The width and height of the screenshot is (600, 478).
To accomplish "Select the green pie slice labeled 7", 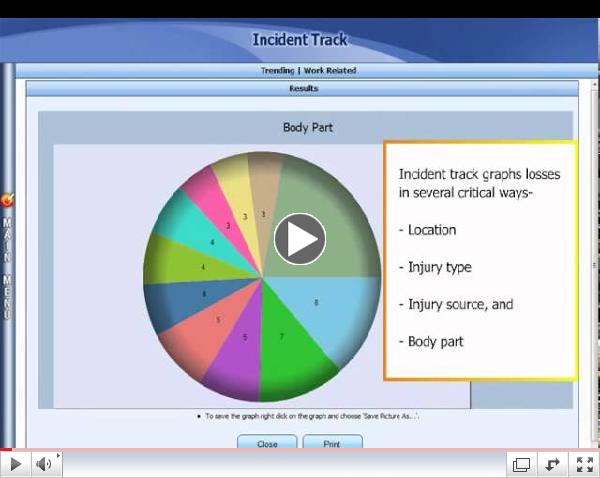I will tap(283, 345).
